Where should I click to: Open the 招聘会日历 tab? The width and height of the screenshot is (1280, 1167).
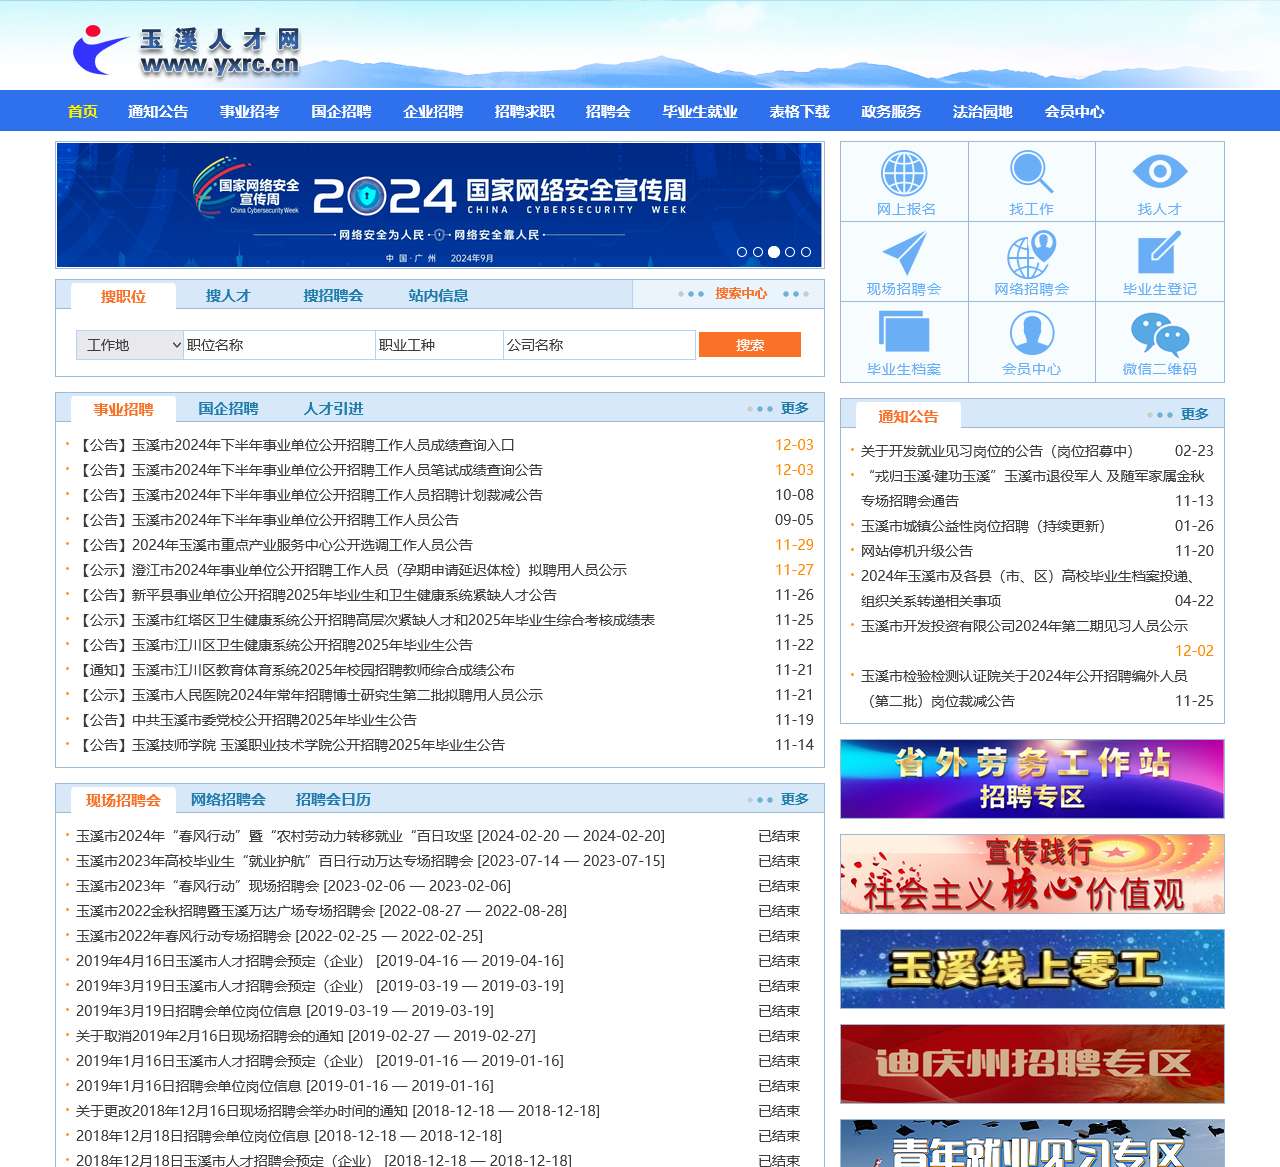pos(330,799)
